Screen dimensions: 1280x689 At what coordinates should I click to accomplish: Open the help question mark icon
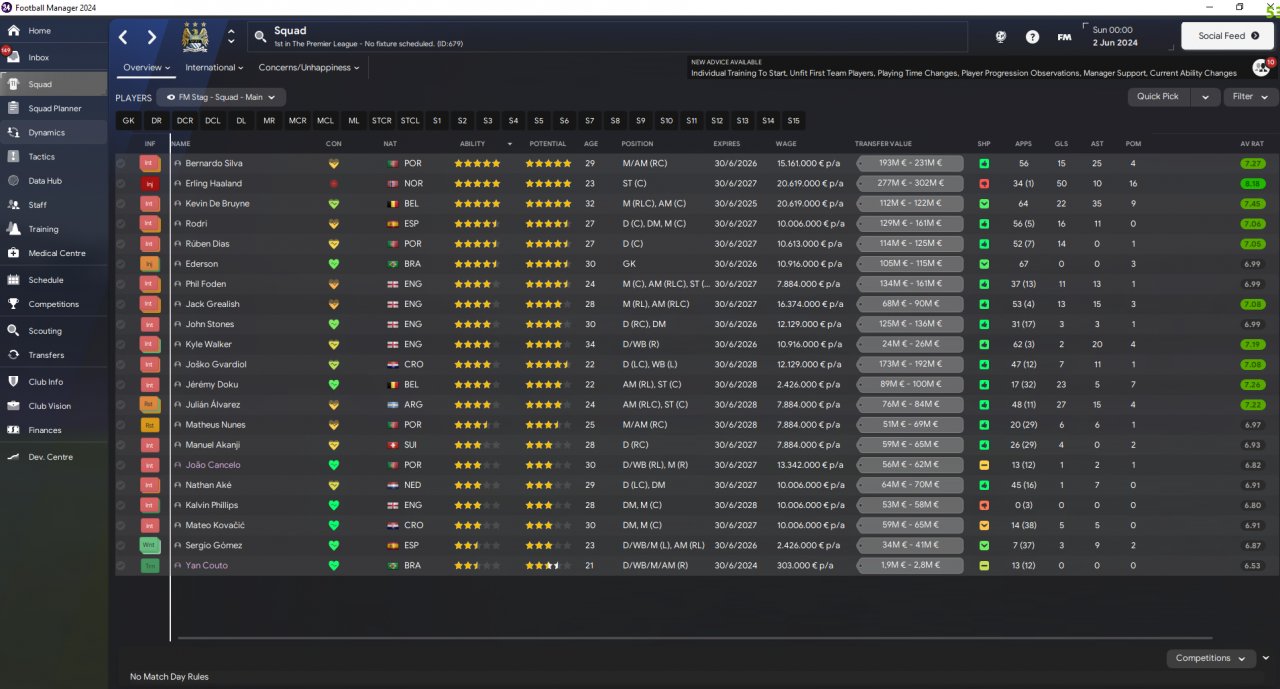[x=1032, y=37]
